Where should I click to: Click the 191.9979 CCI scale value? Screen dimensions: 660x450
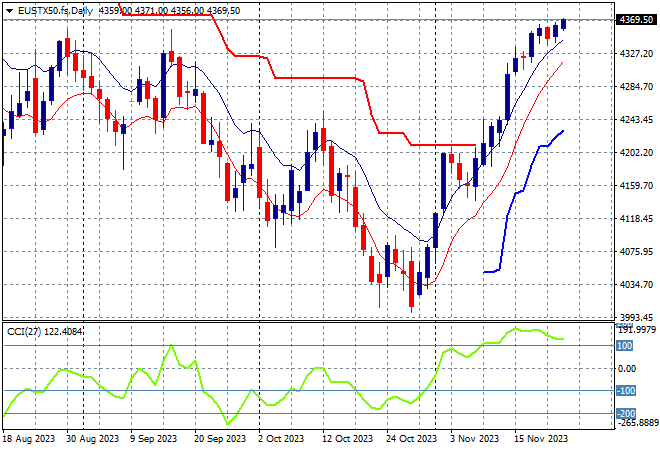click(637, 330)
